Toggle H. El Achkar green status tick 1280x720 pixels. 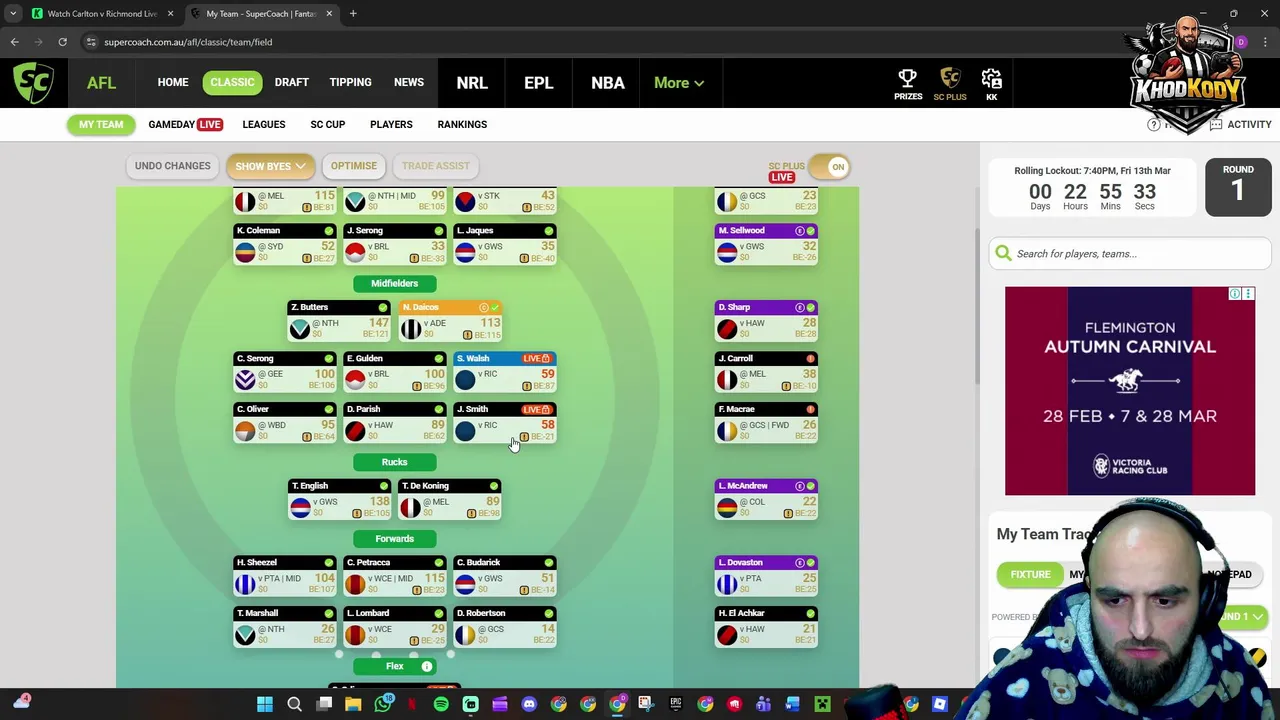(x=810, y=613)
